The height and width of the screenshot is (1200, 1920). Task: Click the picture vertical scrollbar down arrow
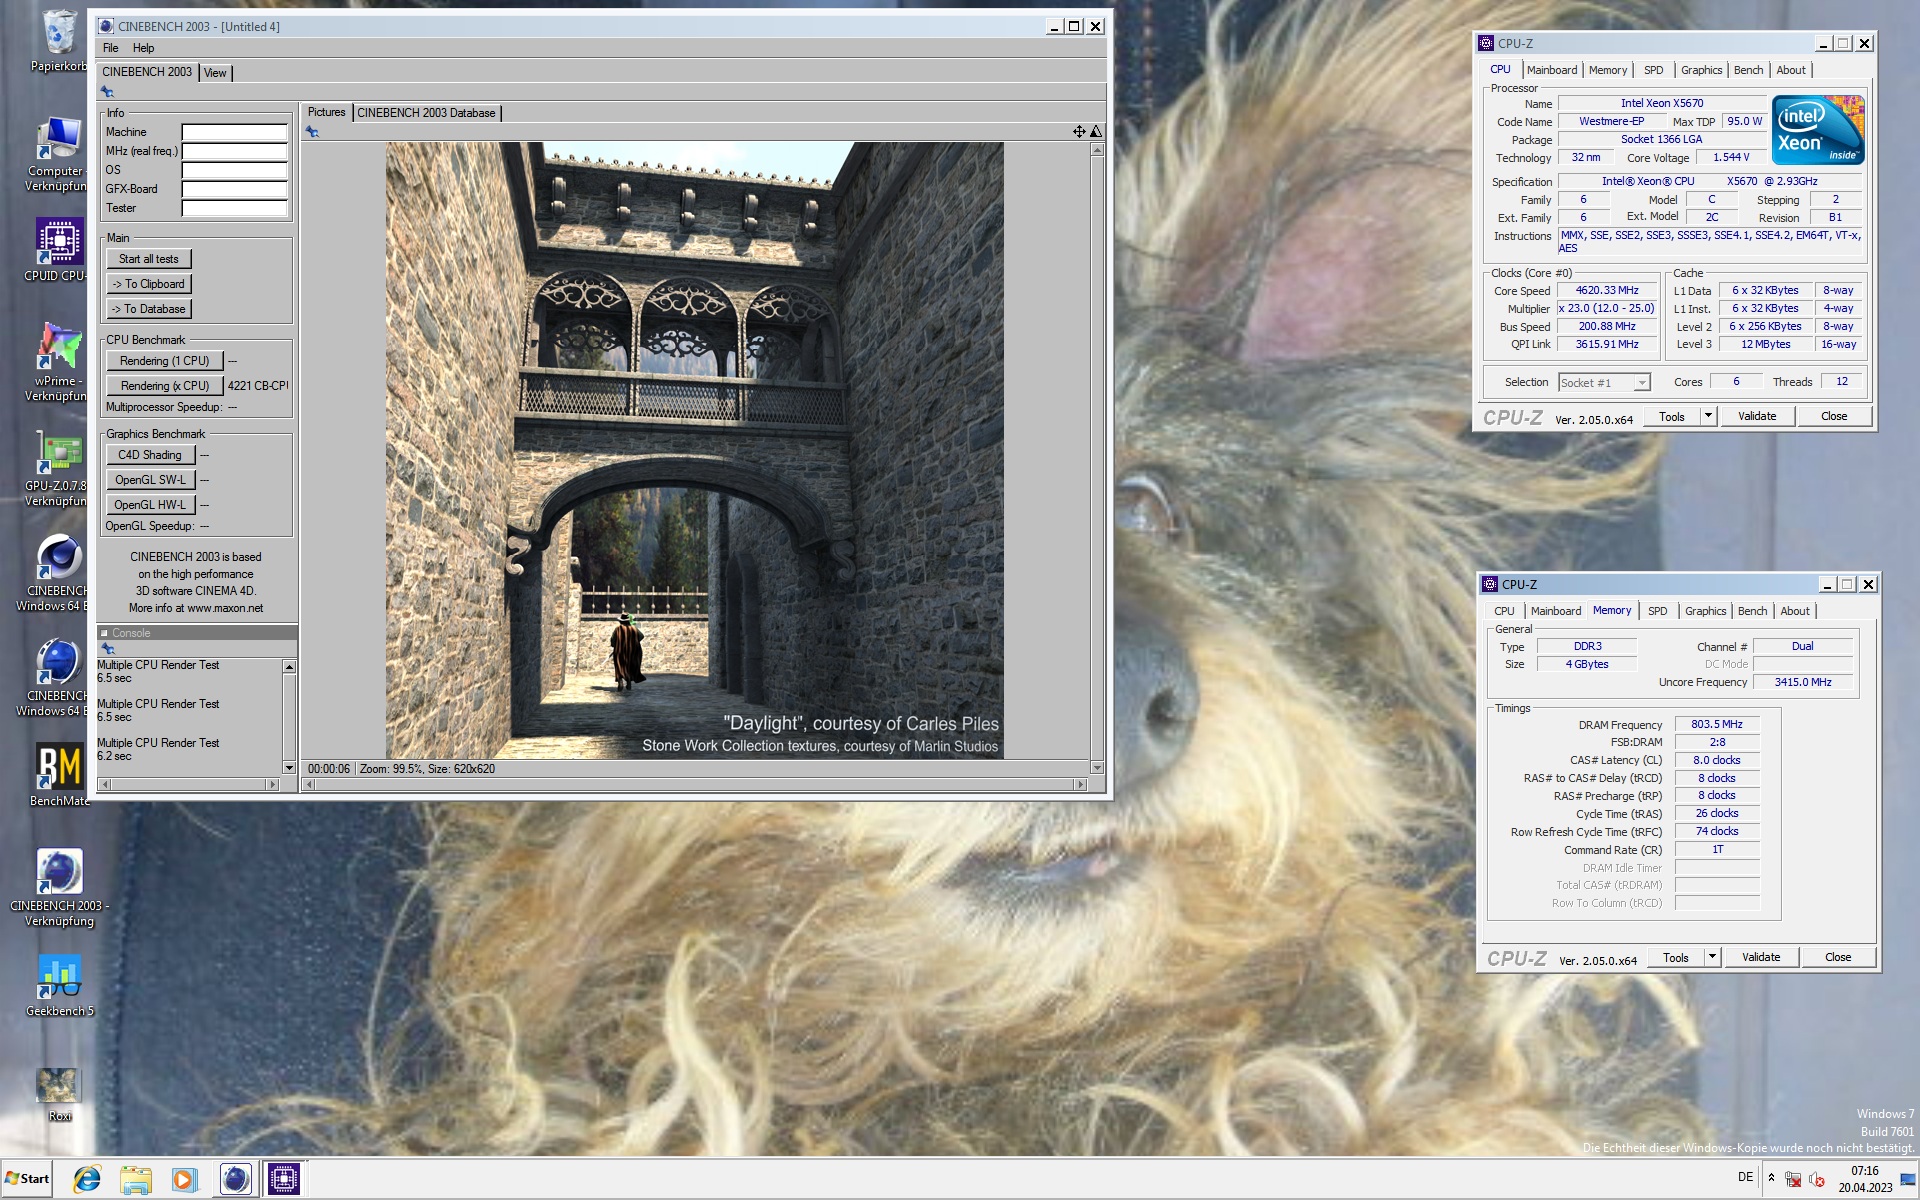[x=1097, y=768]
